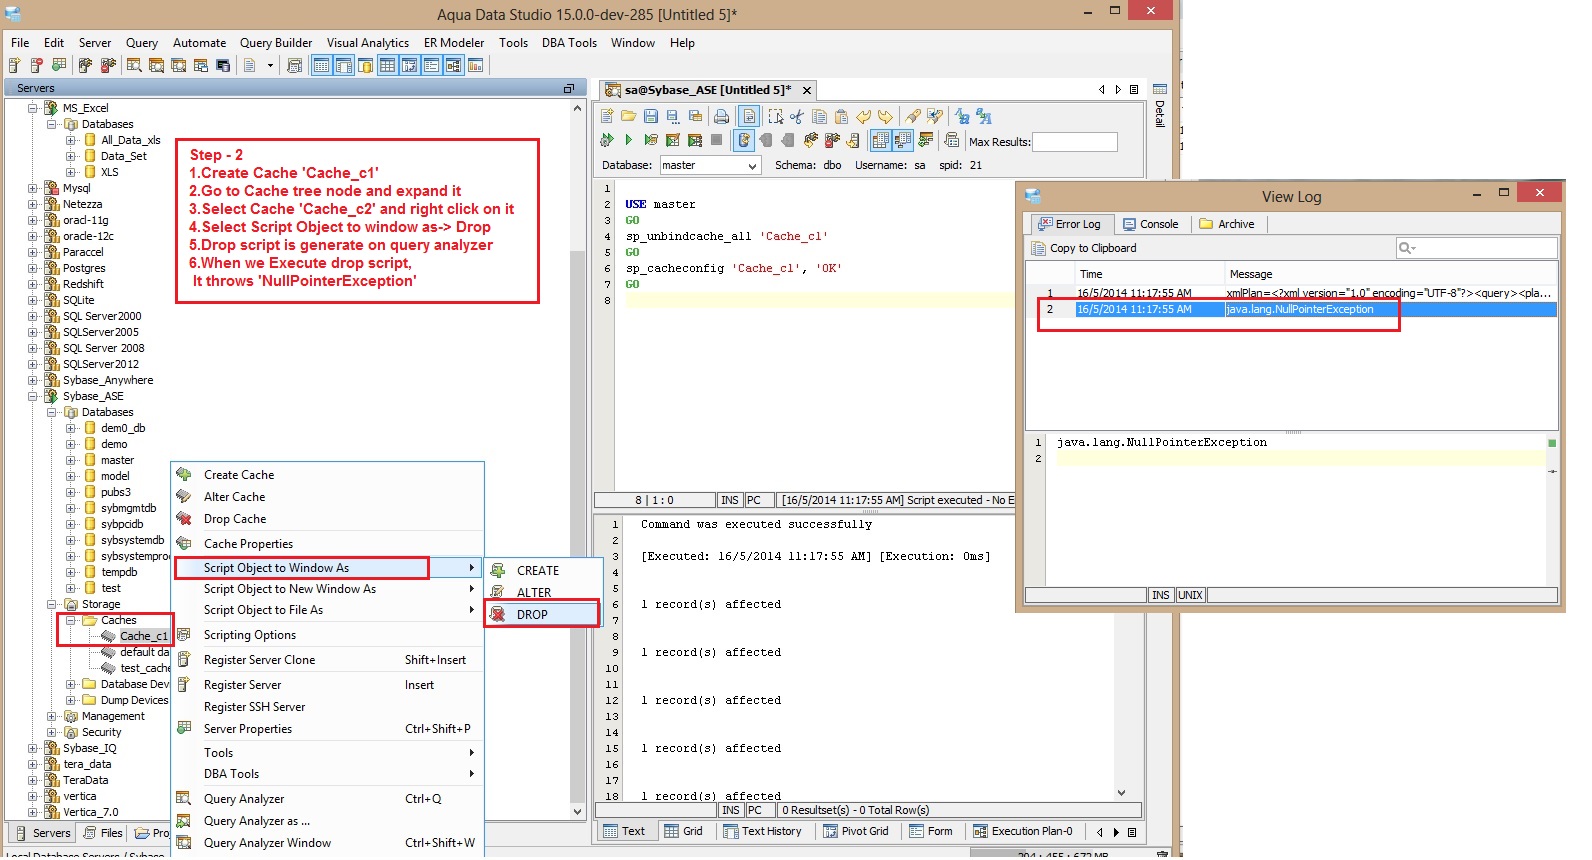
Task: Select the Netezza server in the tree
Action: 82,204
